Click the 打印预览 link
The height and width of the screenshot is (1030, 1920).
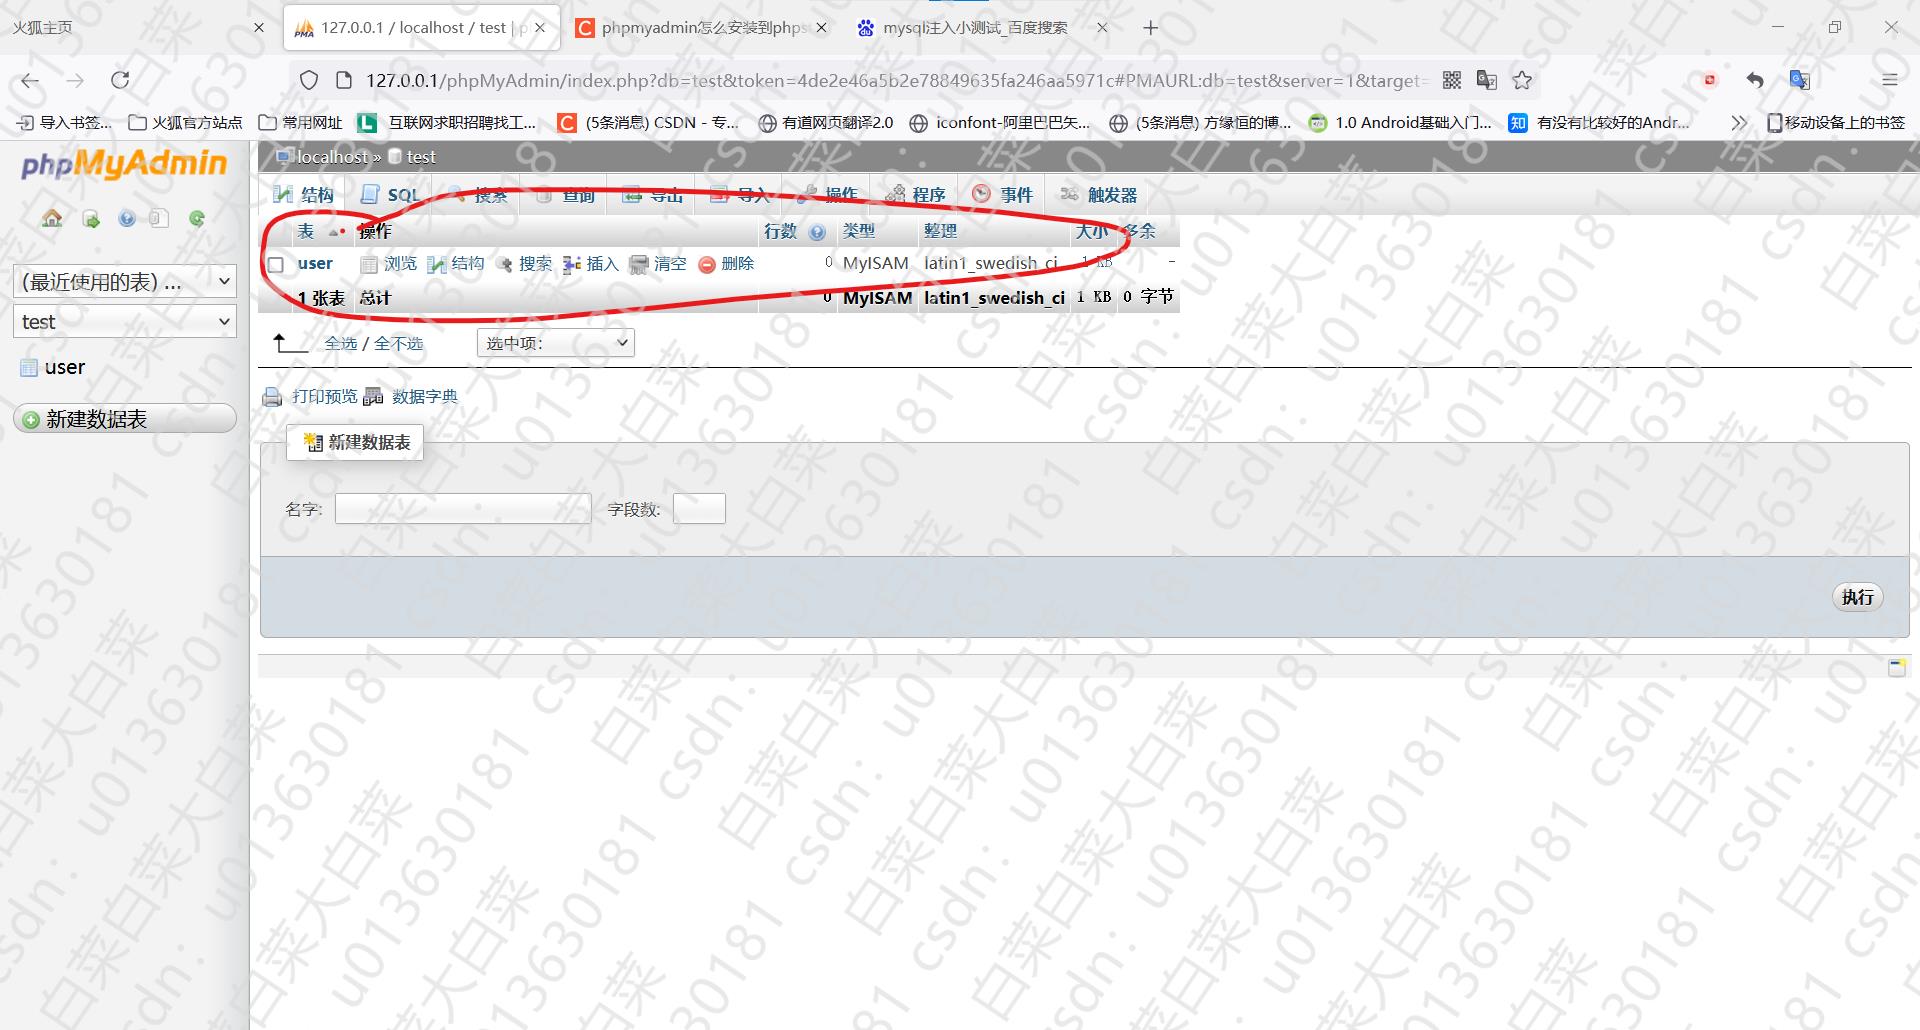coord(324,397)
